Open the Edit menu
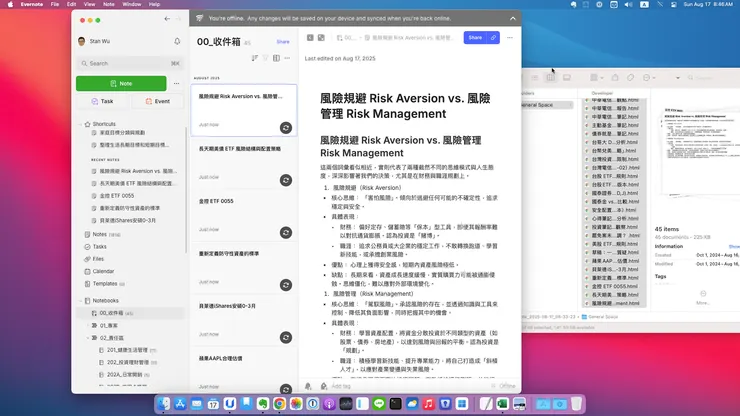The image size is (740, 416). tap(71, 4)
